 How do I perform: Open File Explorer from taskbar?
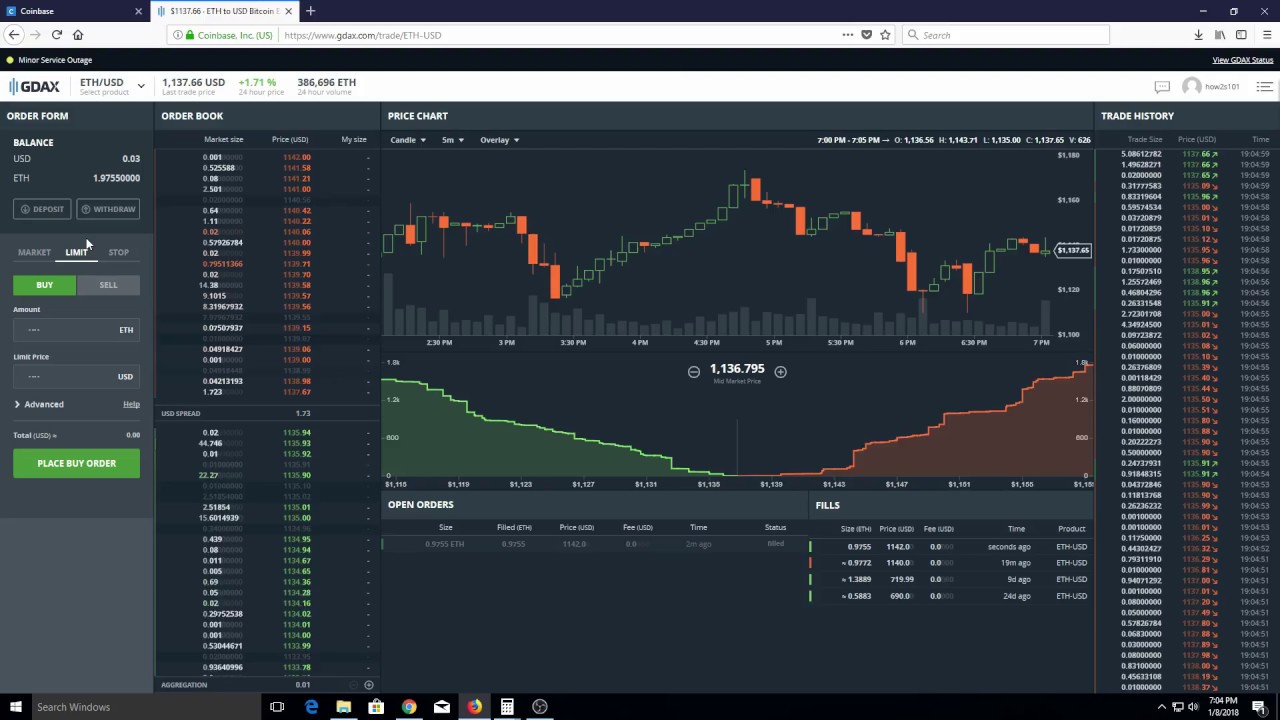click(344, 707)
